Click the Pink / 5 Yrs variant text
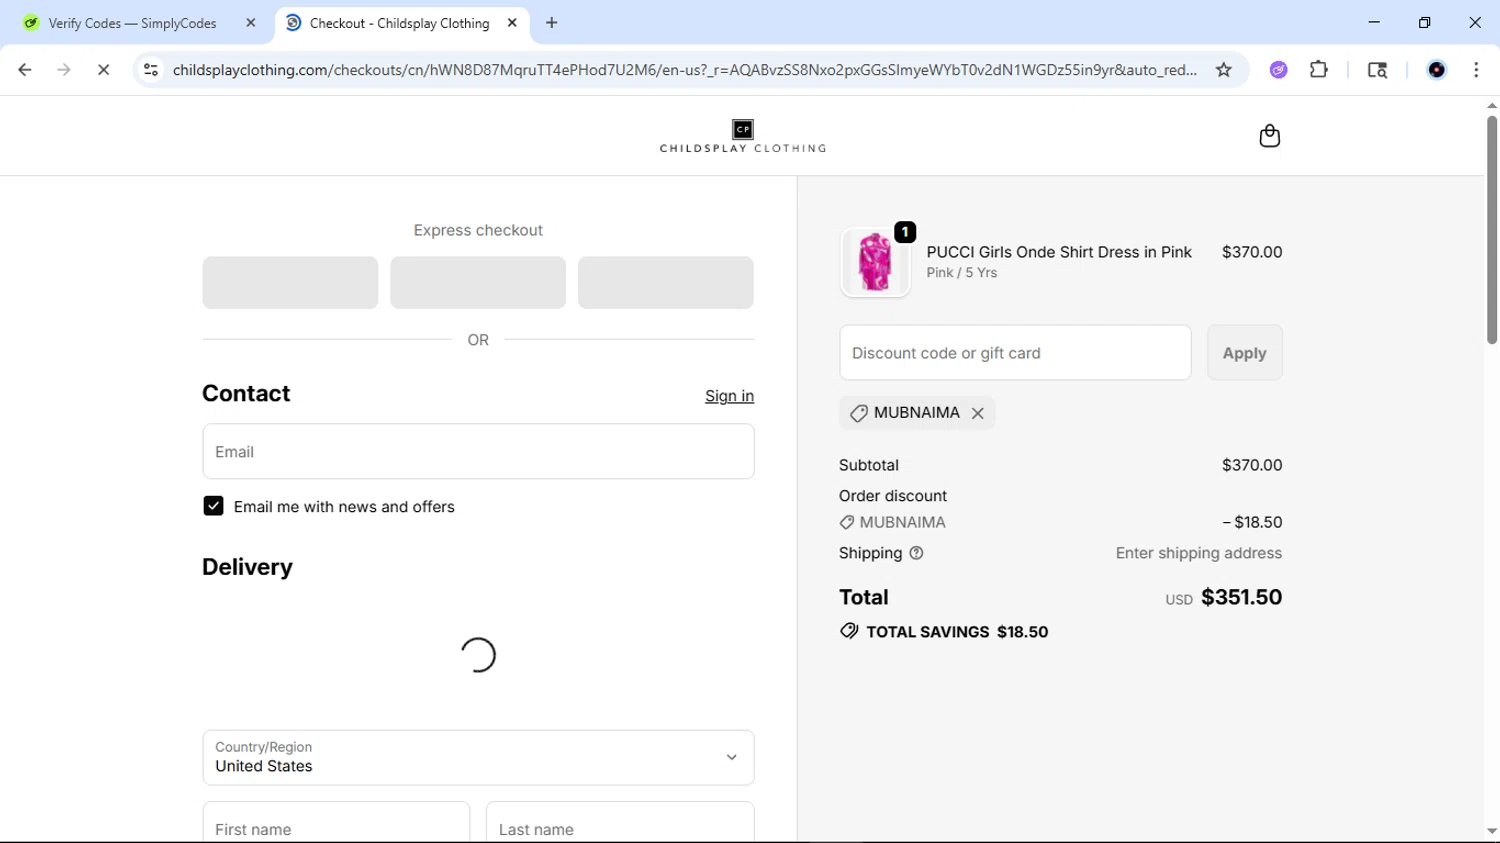 [x=961, y=273]
